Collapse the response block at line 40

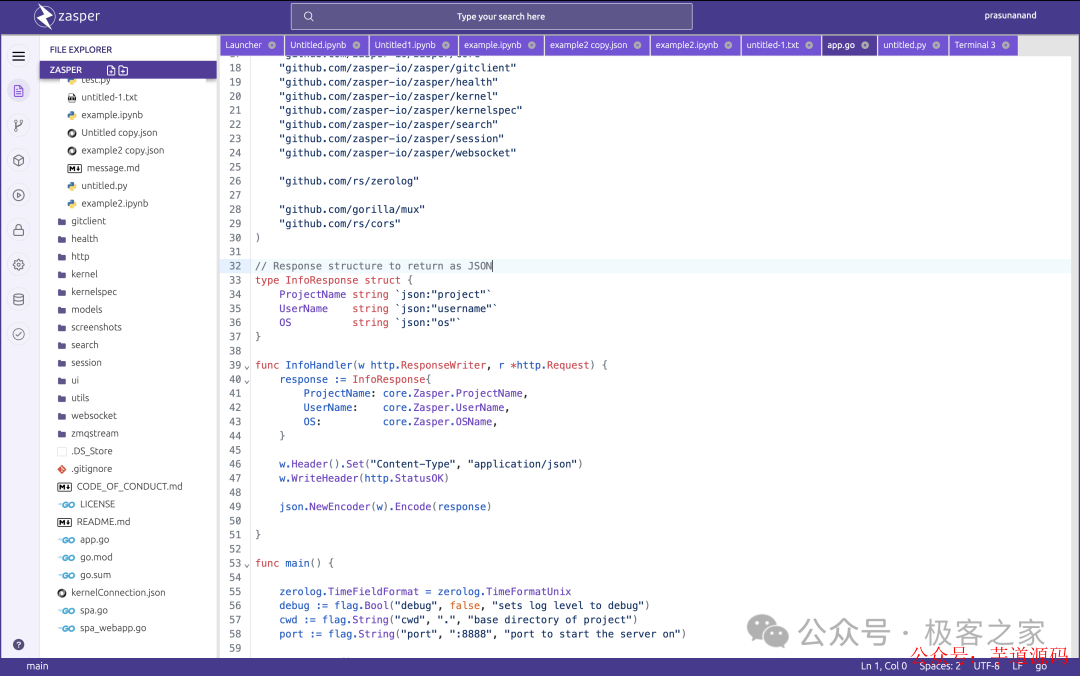(247, 381)
